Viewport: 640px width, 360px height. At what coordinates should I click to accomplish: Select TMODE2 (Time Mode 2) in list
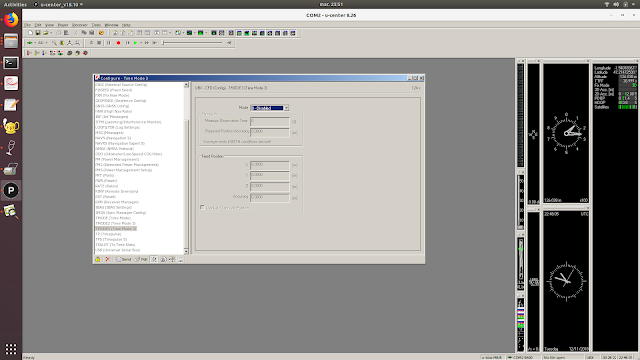point(116,223)
